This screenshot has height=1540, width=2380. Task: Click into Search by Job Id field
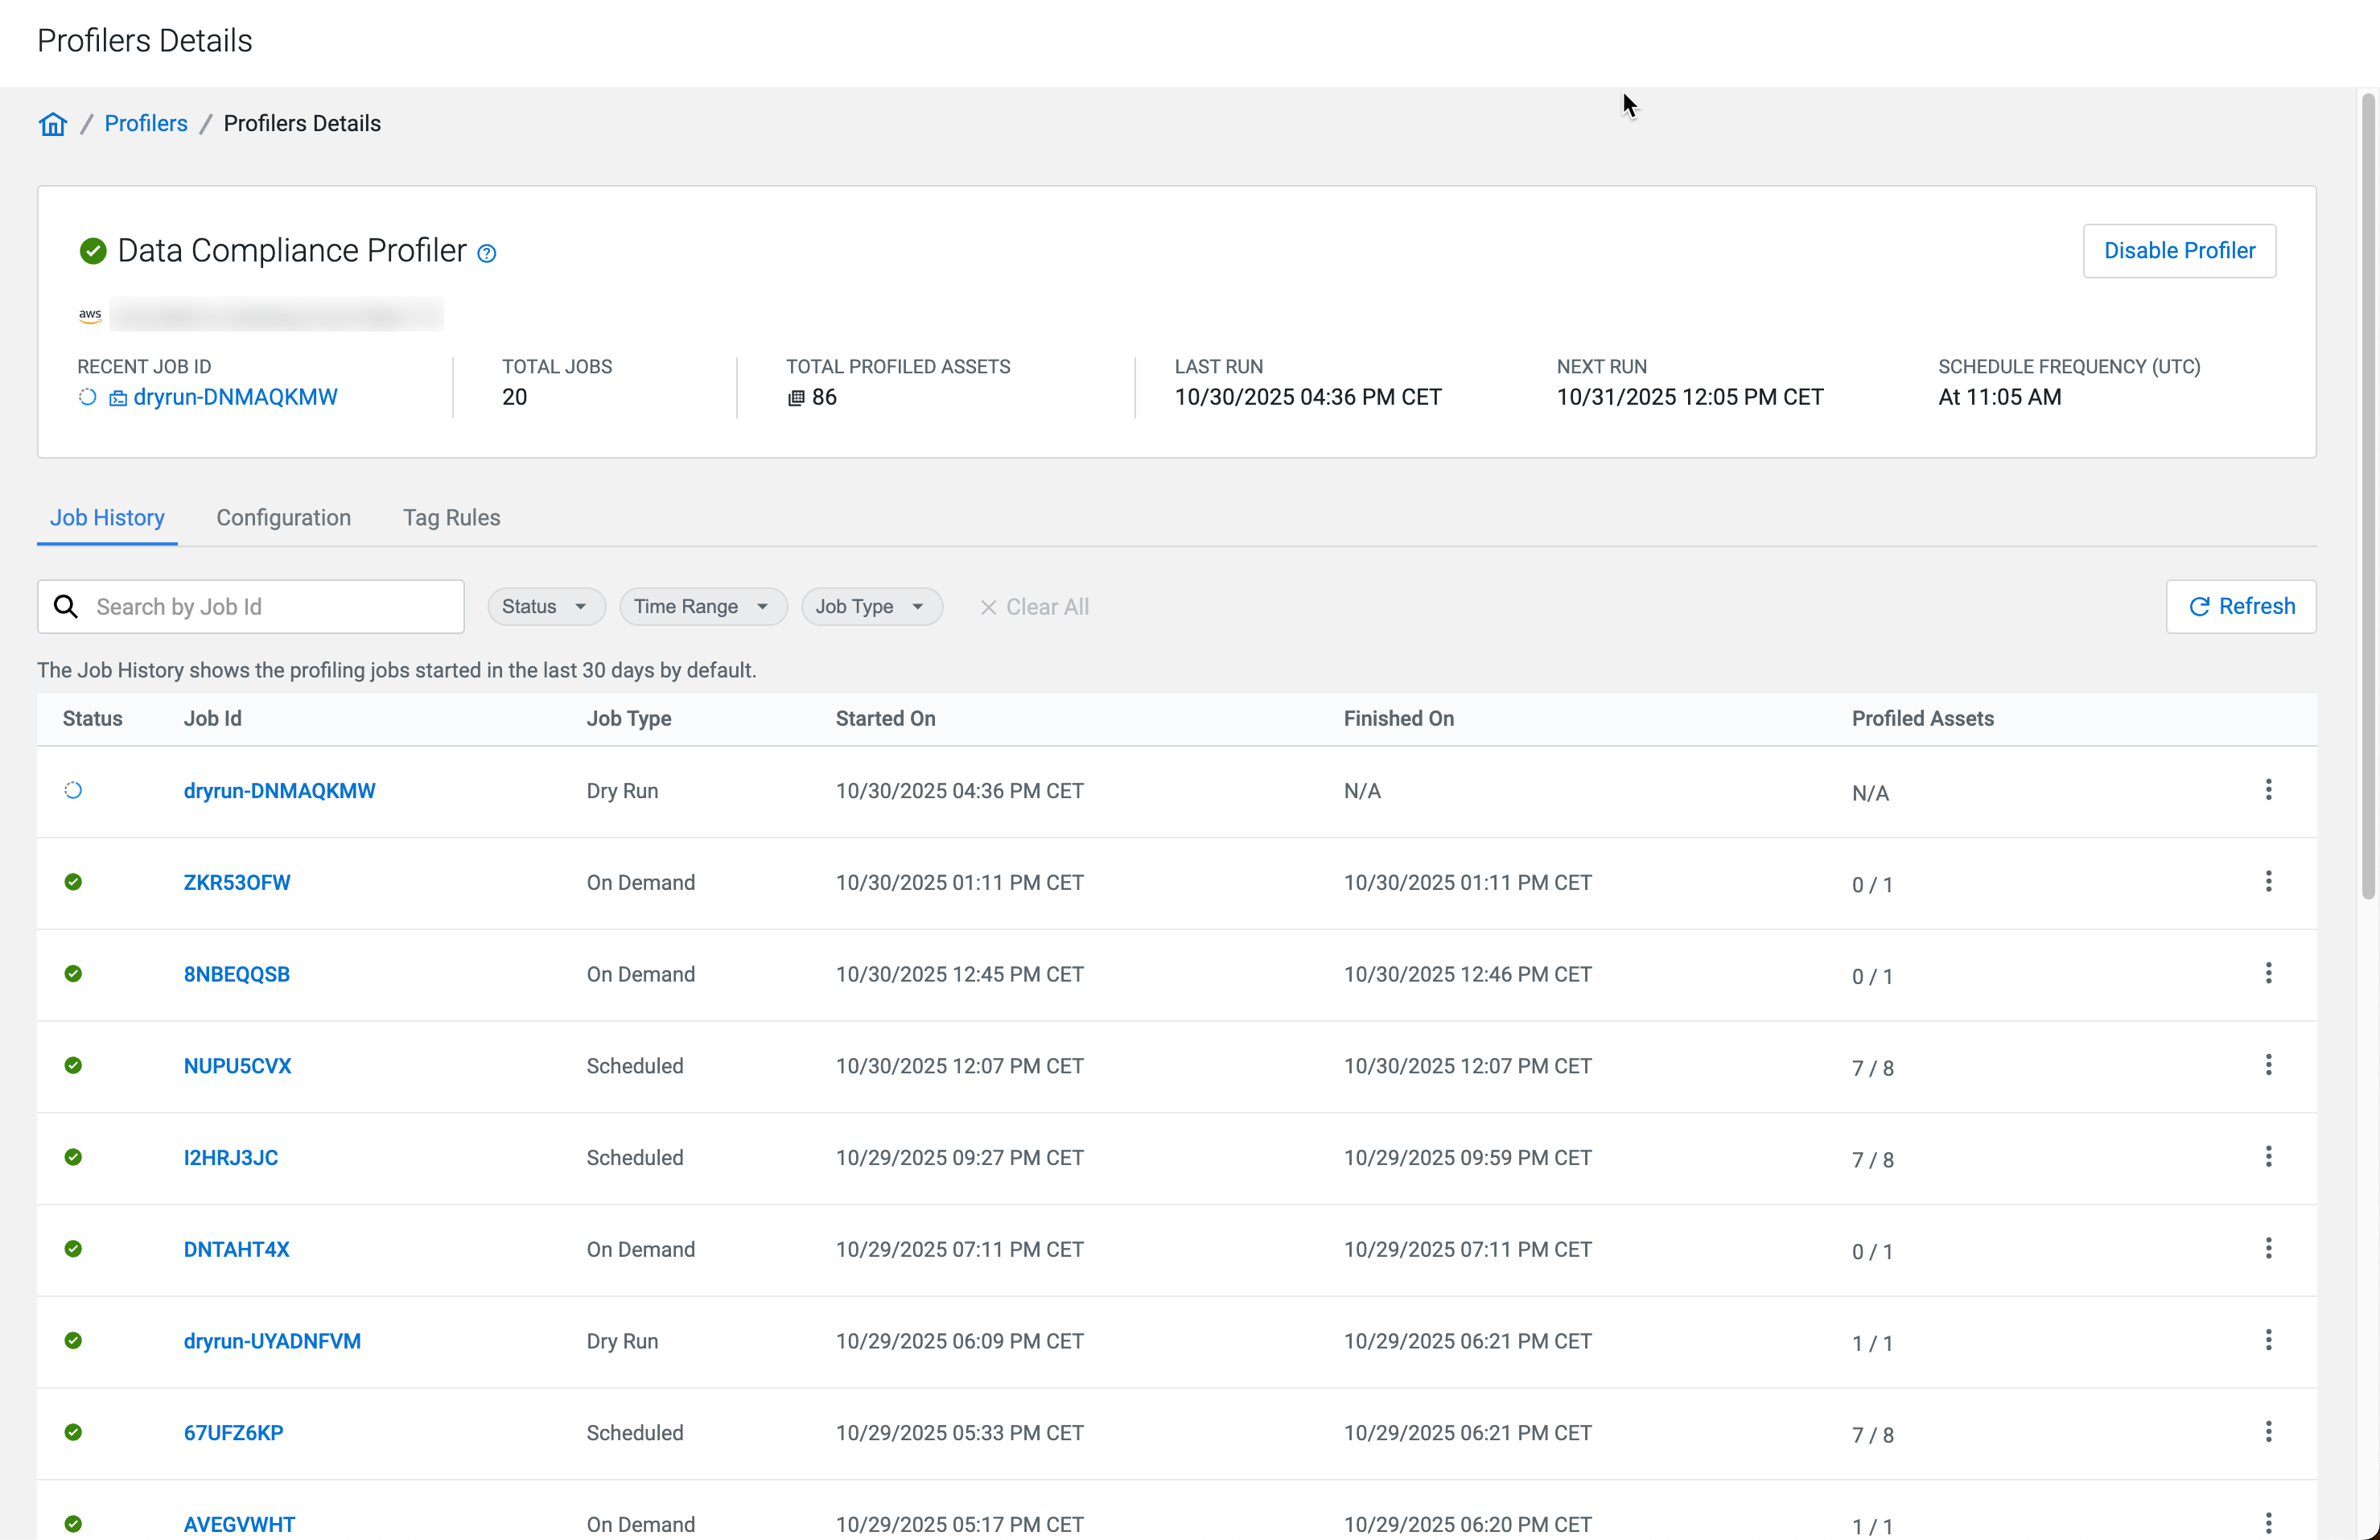270,607
